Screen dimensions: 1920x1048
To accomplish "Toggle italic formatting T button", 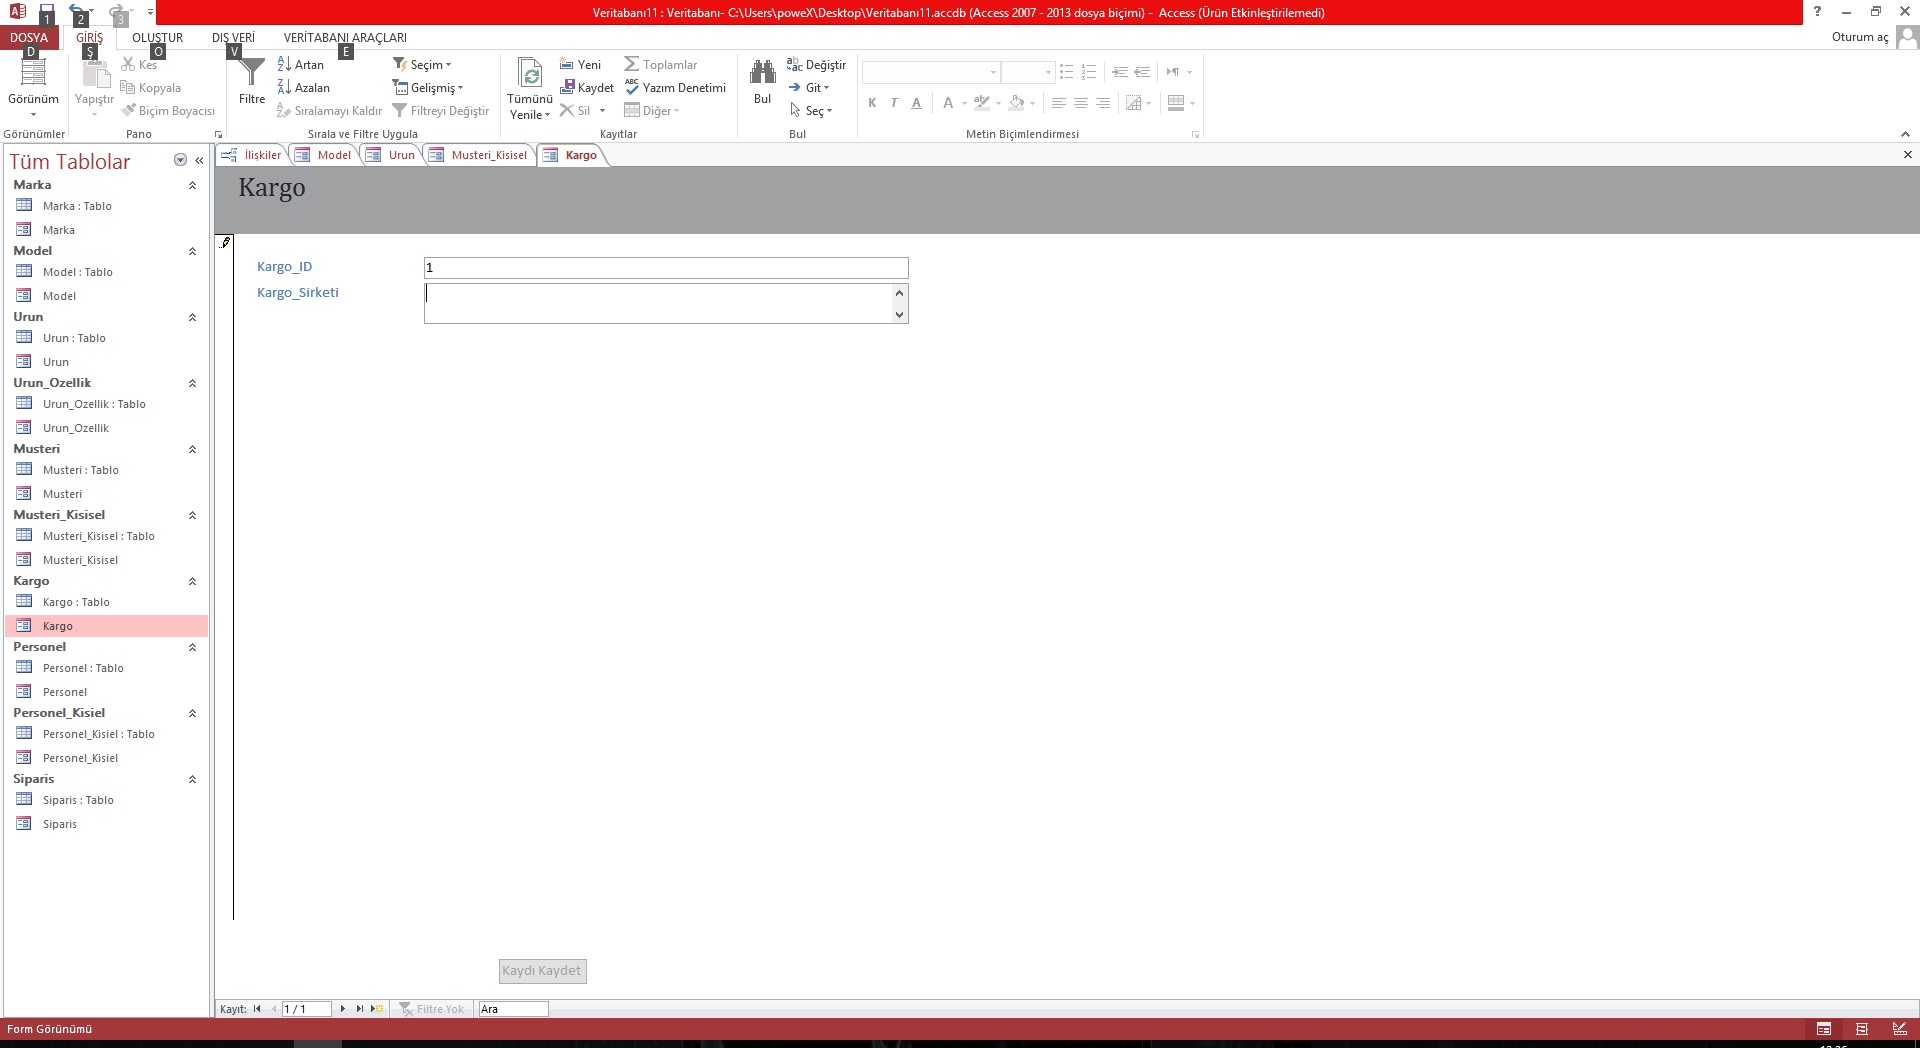I will pyautogui.click(x=894, y=103).
